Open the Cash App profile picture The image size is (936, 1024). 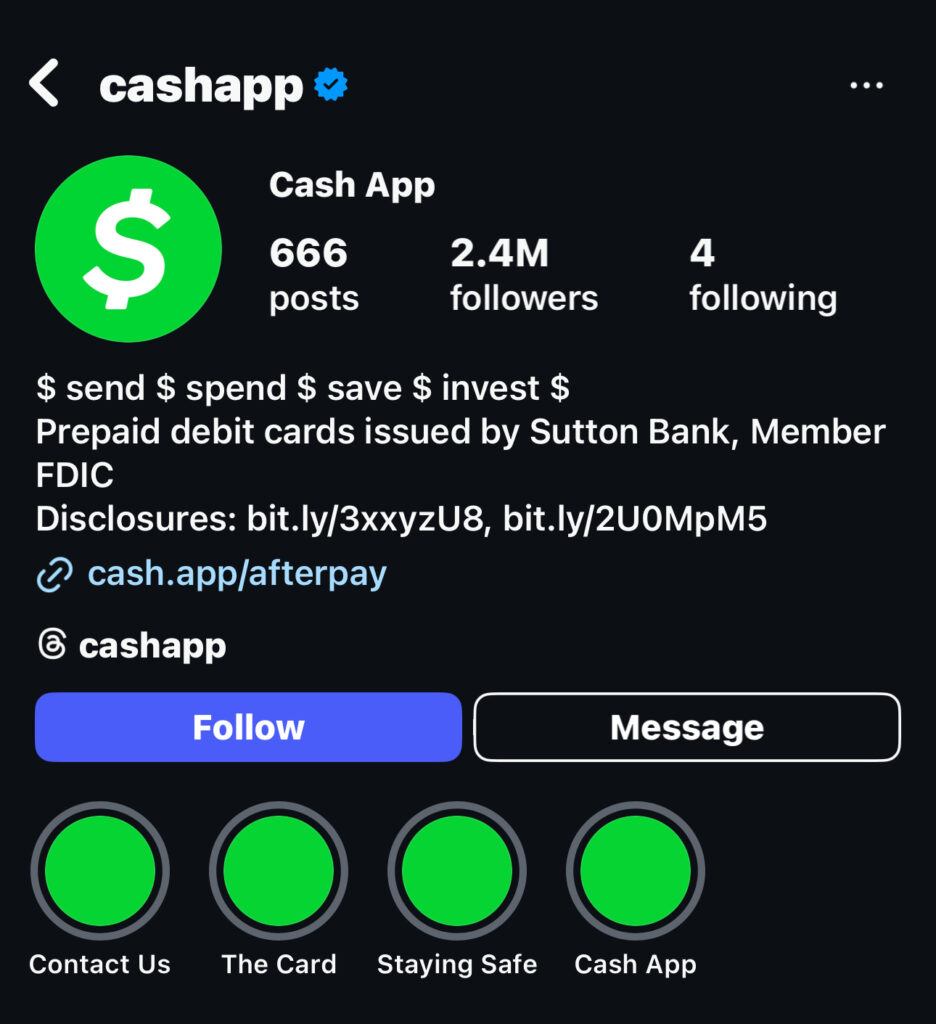pos(128,249)
